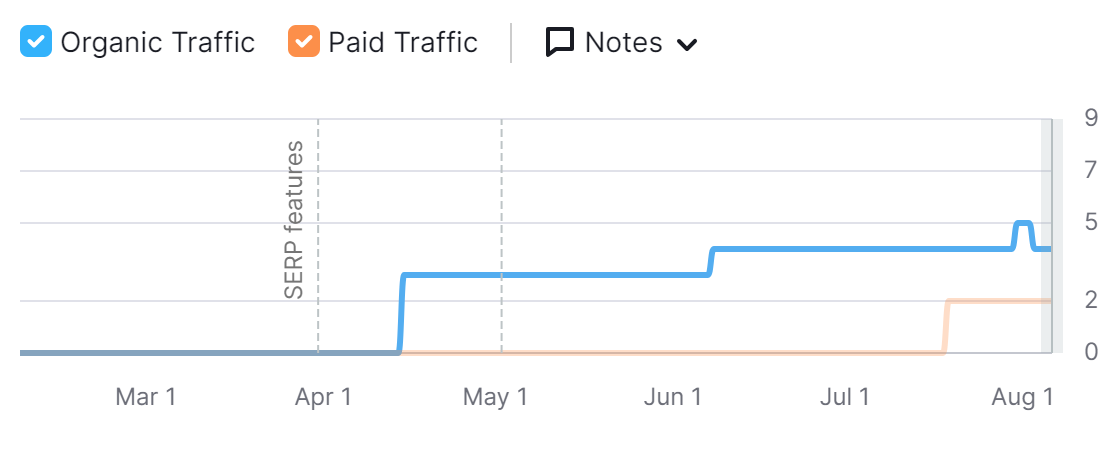Viewport: 1102px width, 452px height.
Task: Click the paid traffic line's rise in late July
Action: coord(945,326)
